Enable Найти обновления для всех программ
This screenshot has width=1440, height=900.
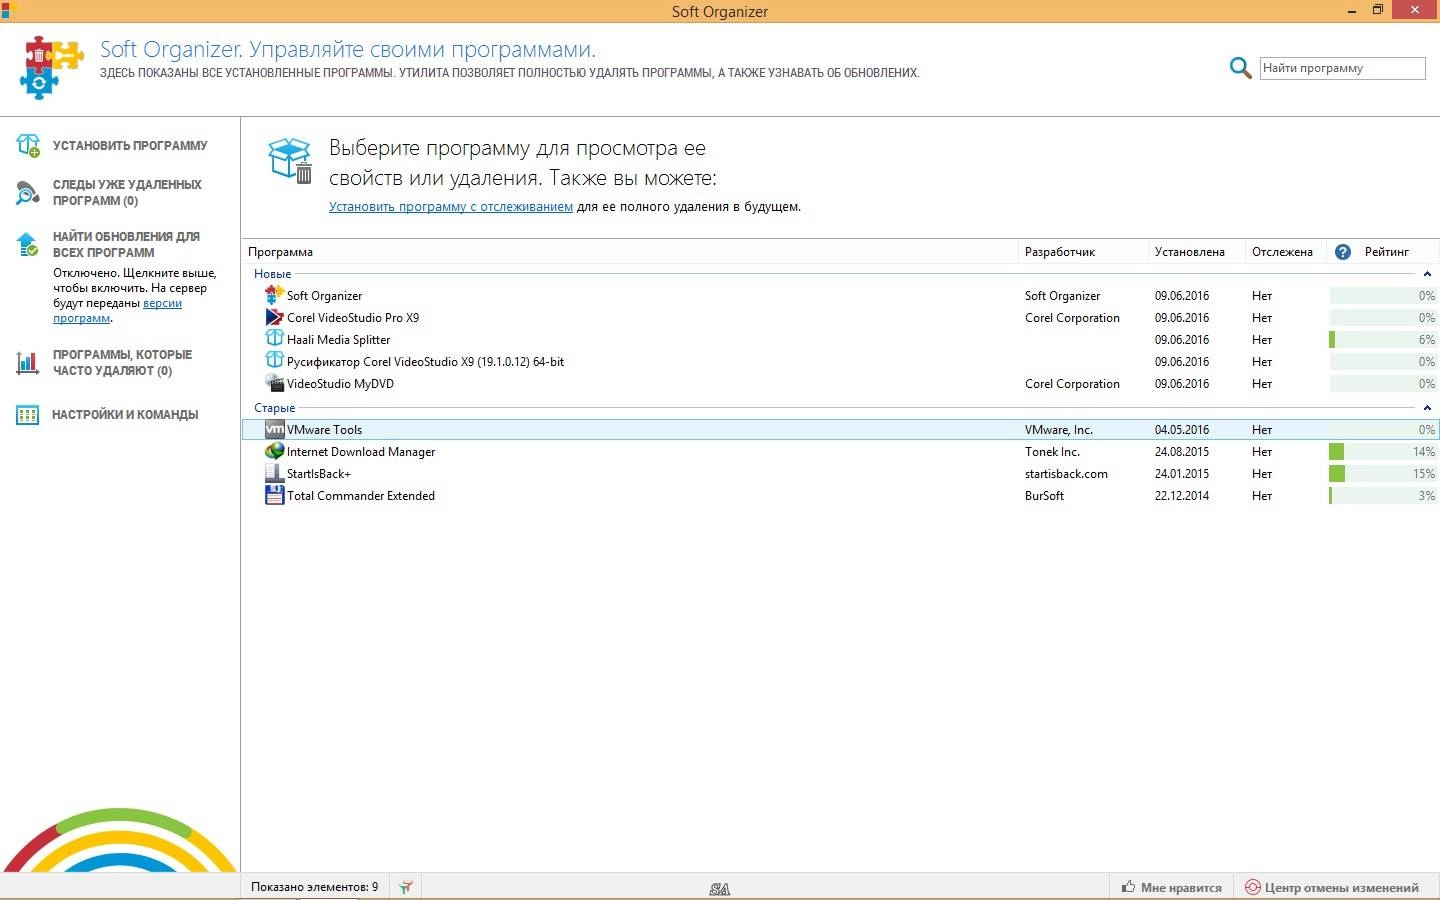click(126, 245)
